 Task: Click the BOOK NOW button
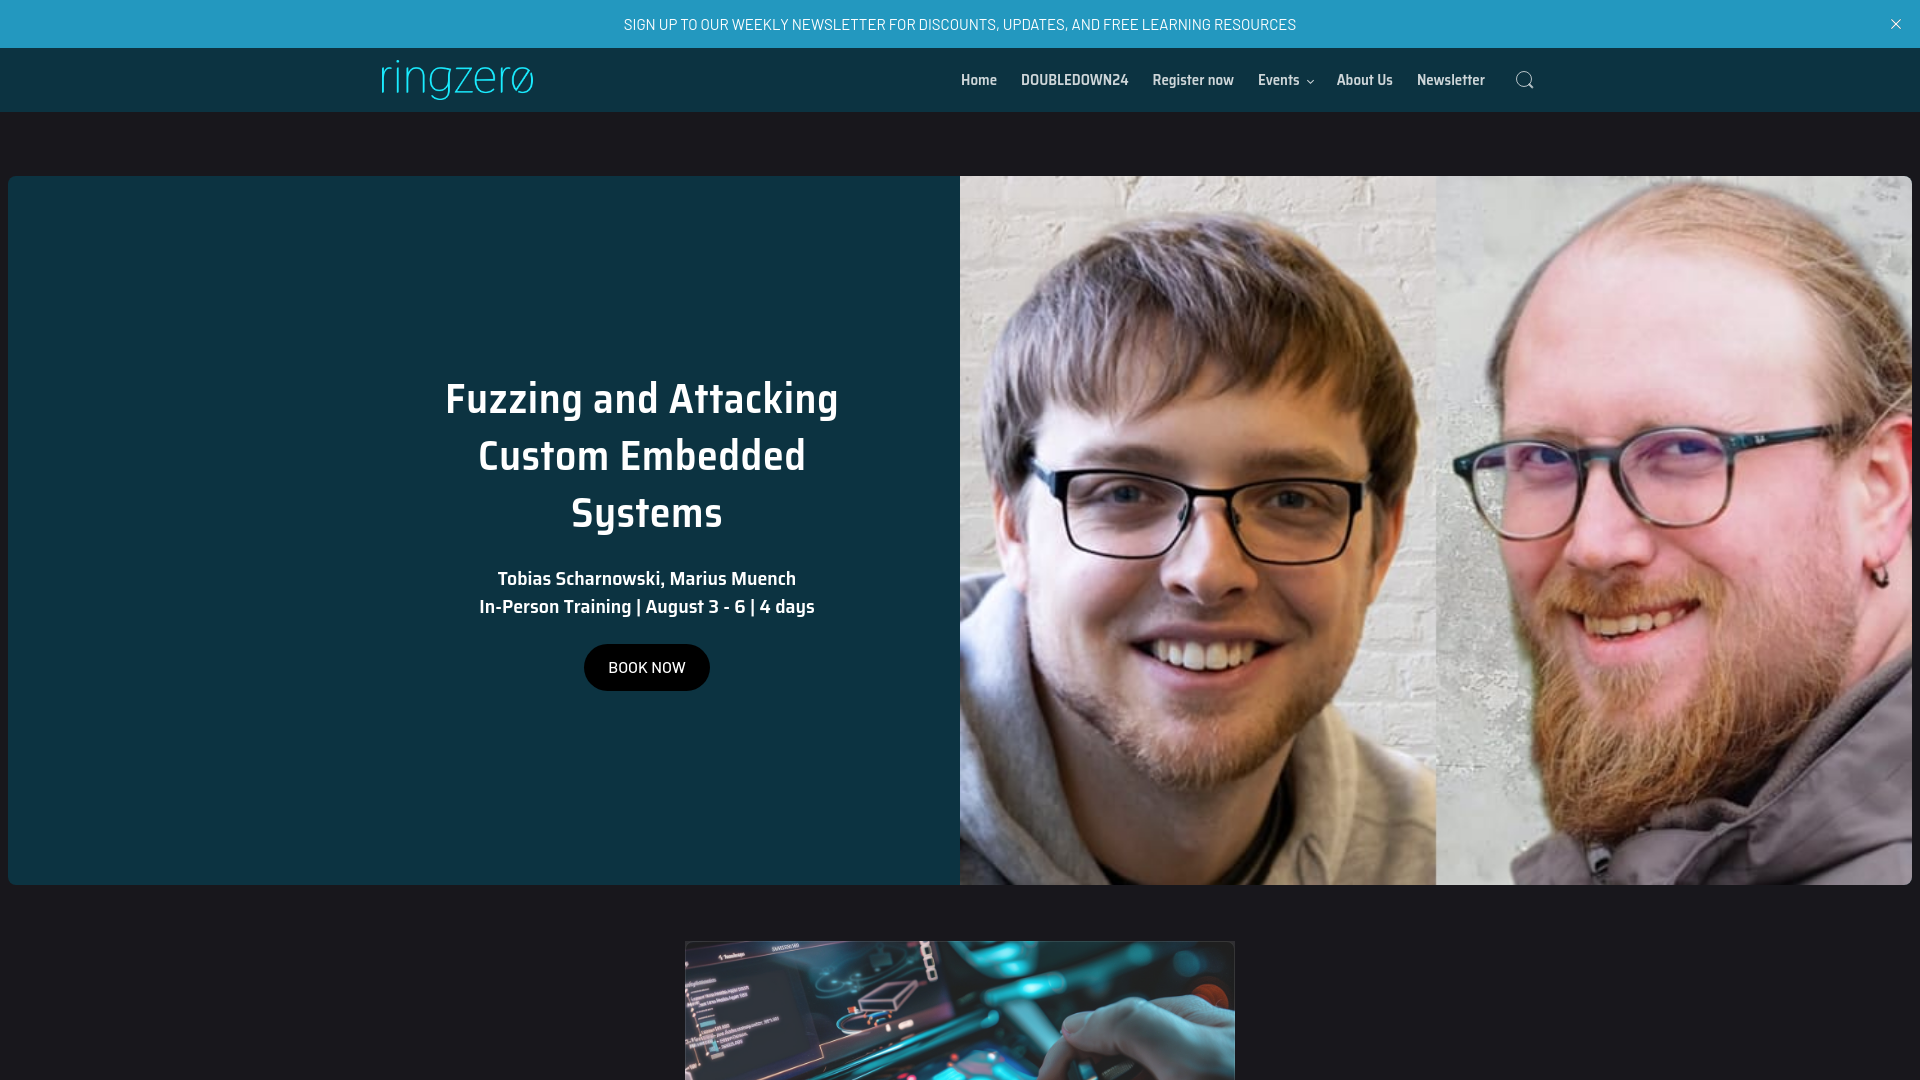646,667
